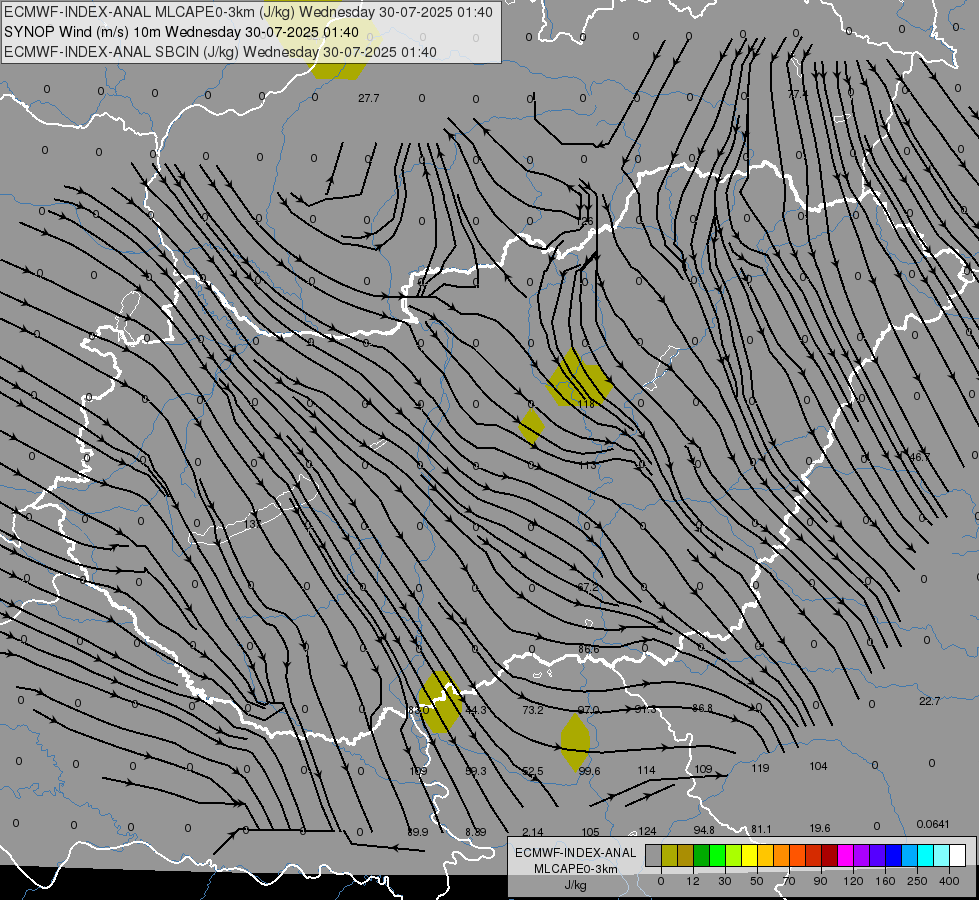Click the map value 113
The height and width of the screenshot is (900, 979).
588,465
